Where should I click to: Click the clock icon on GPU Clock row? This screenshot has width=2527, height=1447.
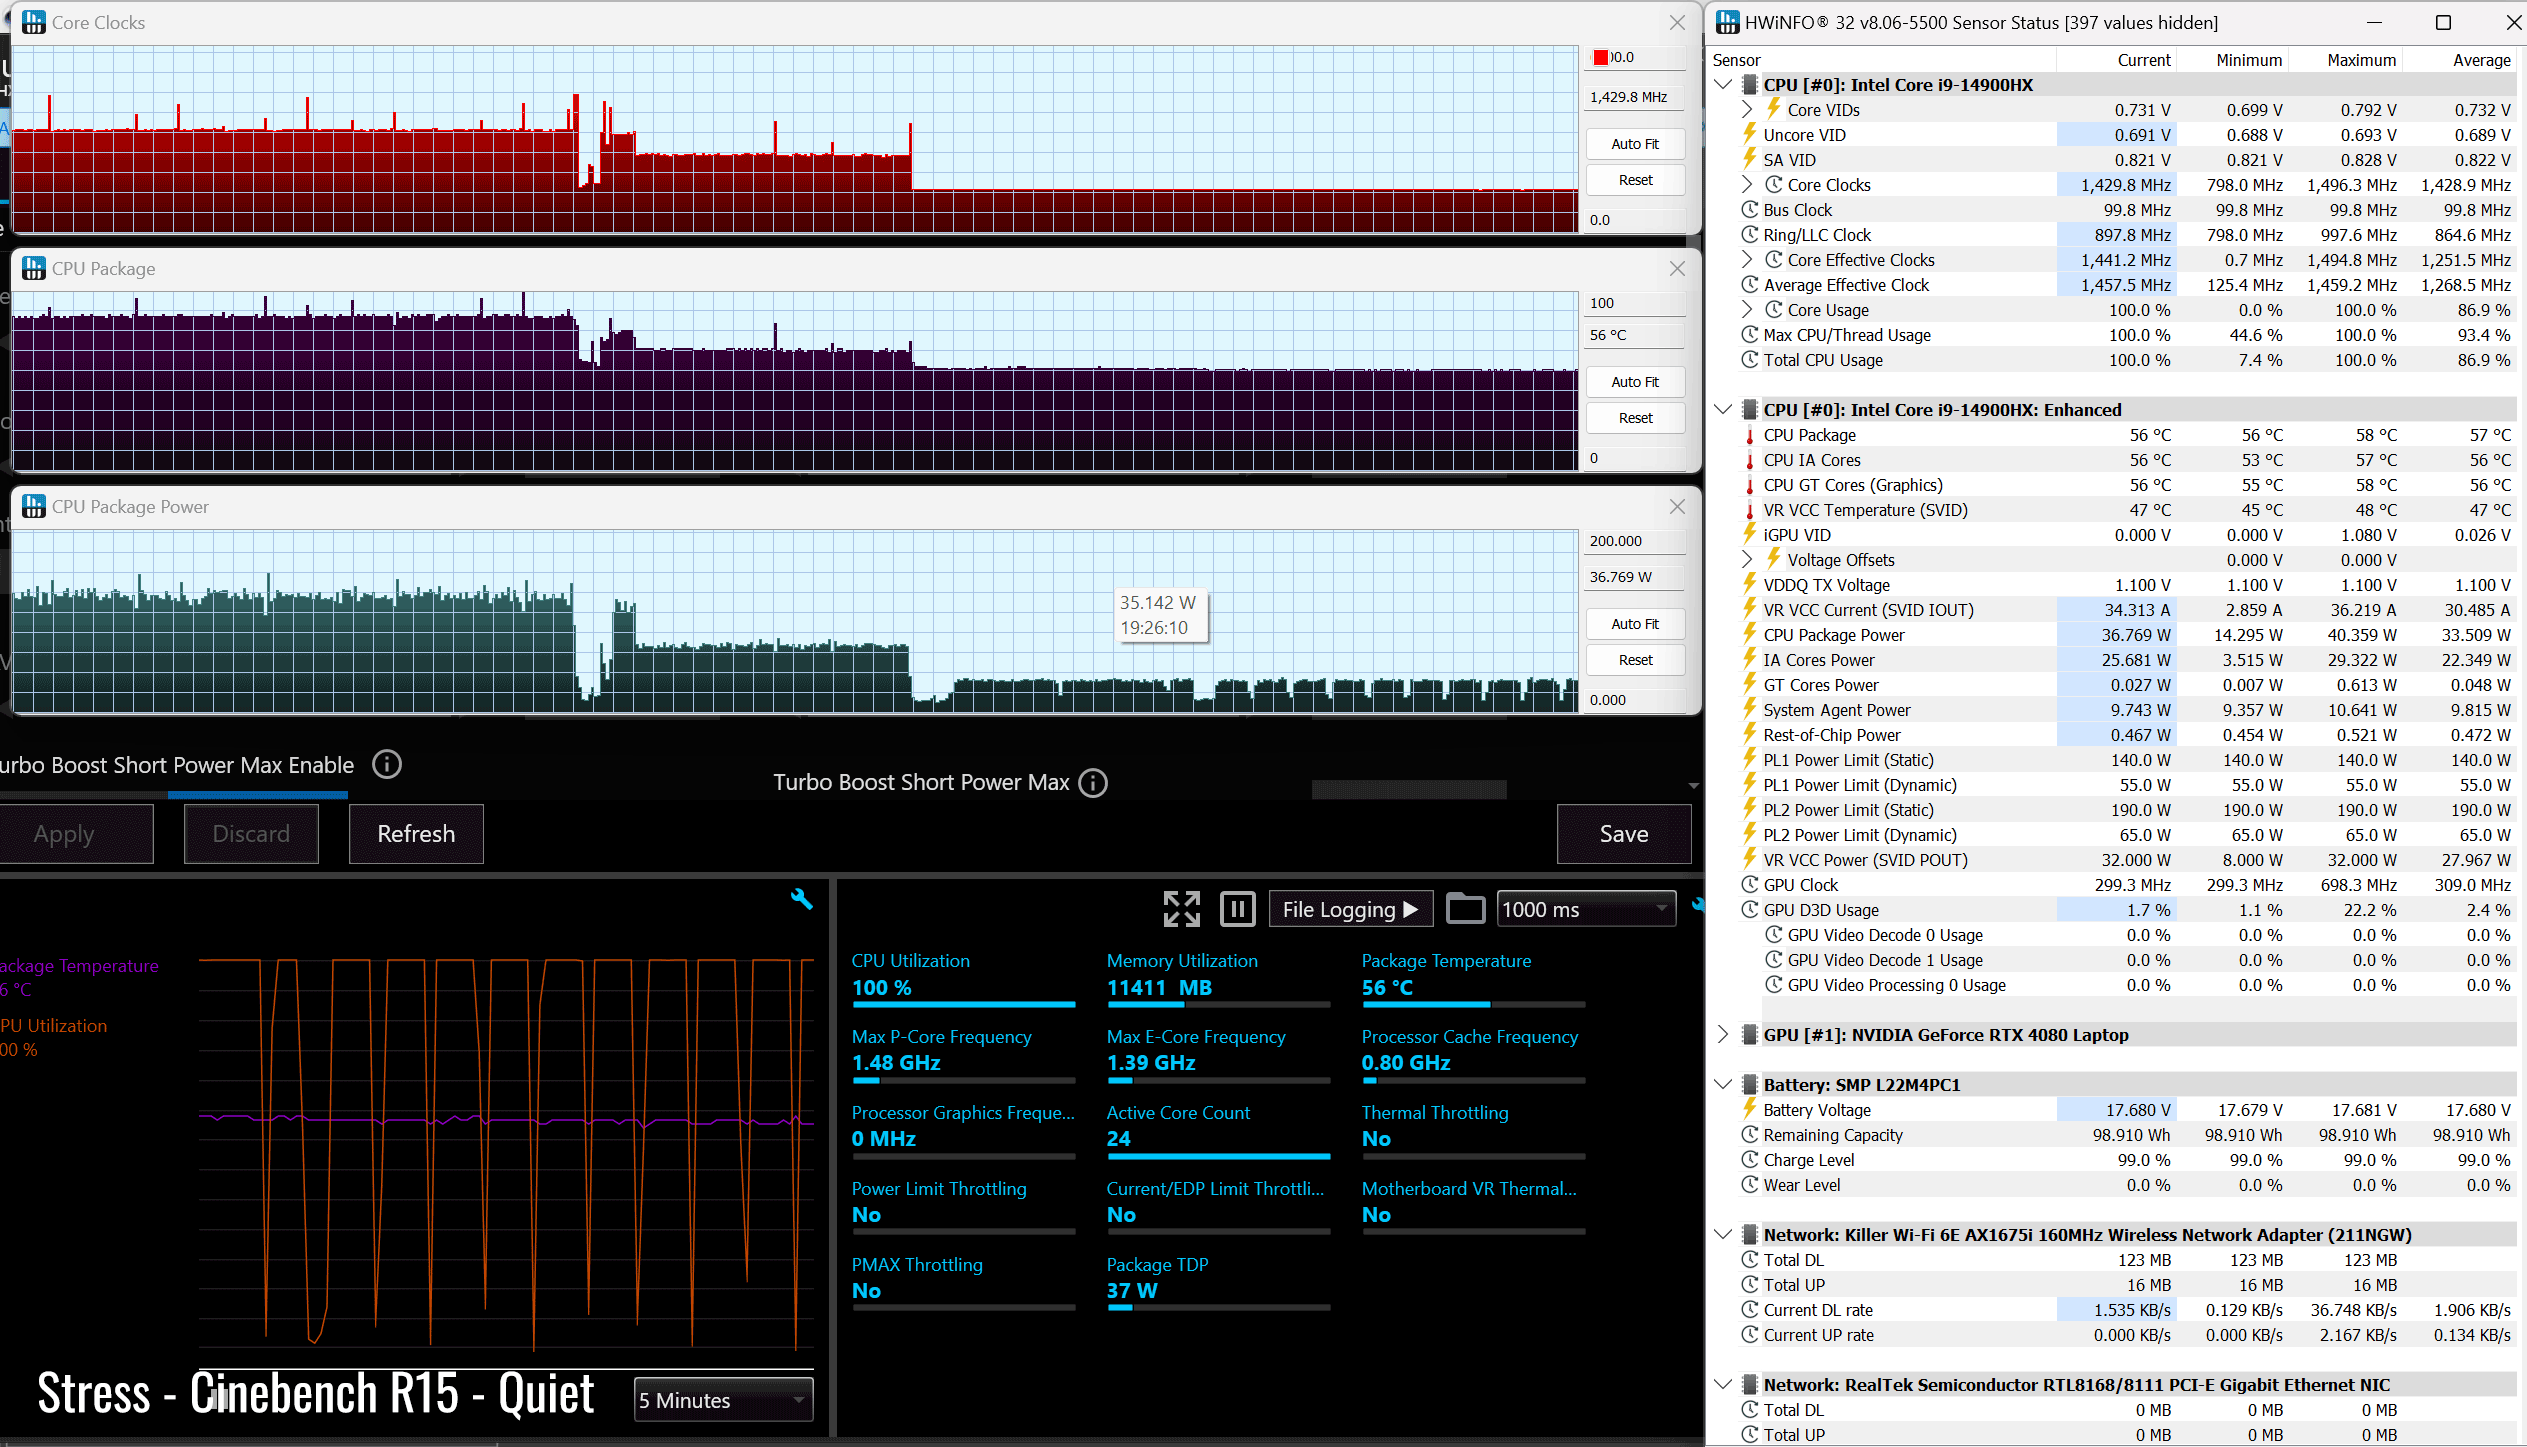click(x=1750, y=885)
